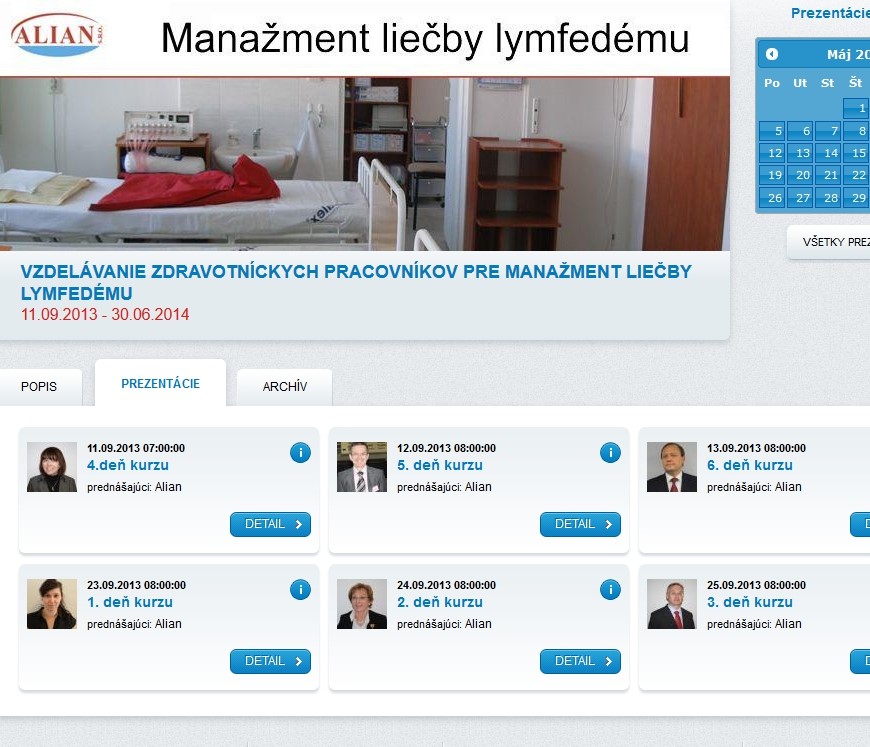Click the VŠETKY PREZENTÁCIE button
The width and height of the screenshot is (870, 747).
(829, 242)
